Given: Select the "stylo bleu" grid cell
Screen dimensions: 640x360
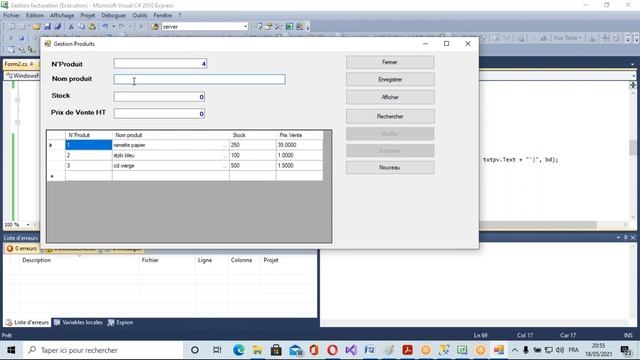Looking at the screenshot, I should point(170,155).
